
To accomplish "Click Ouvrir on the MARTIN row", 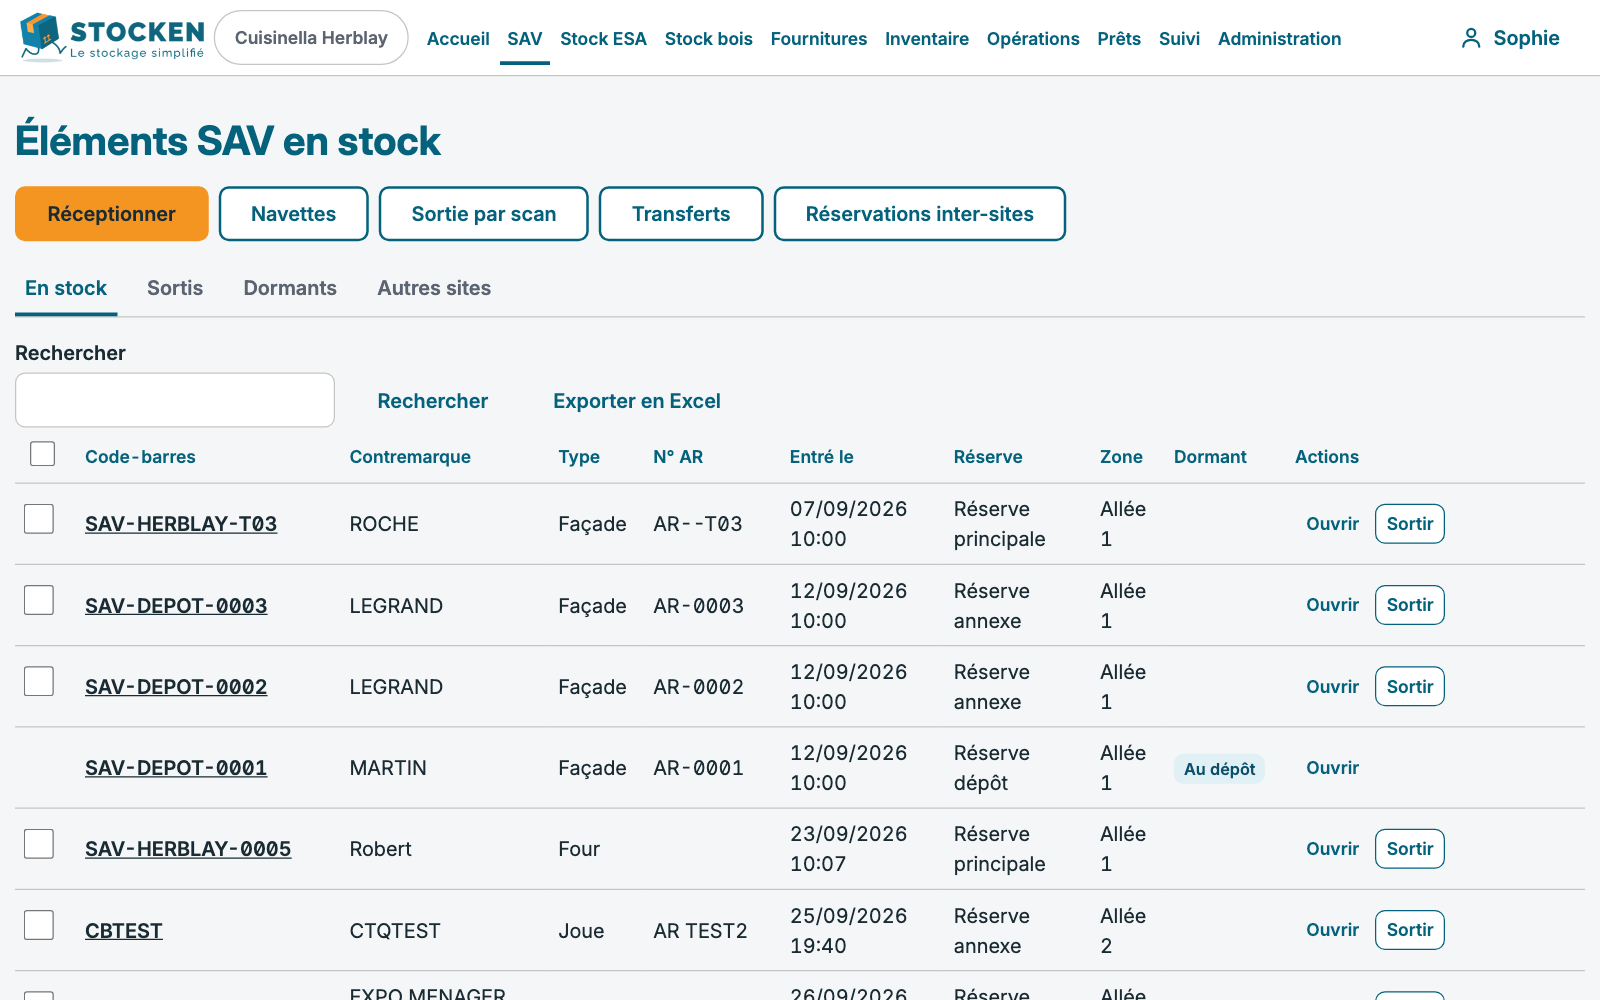I will (x=1332, y=768).
